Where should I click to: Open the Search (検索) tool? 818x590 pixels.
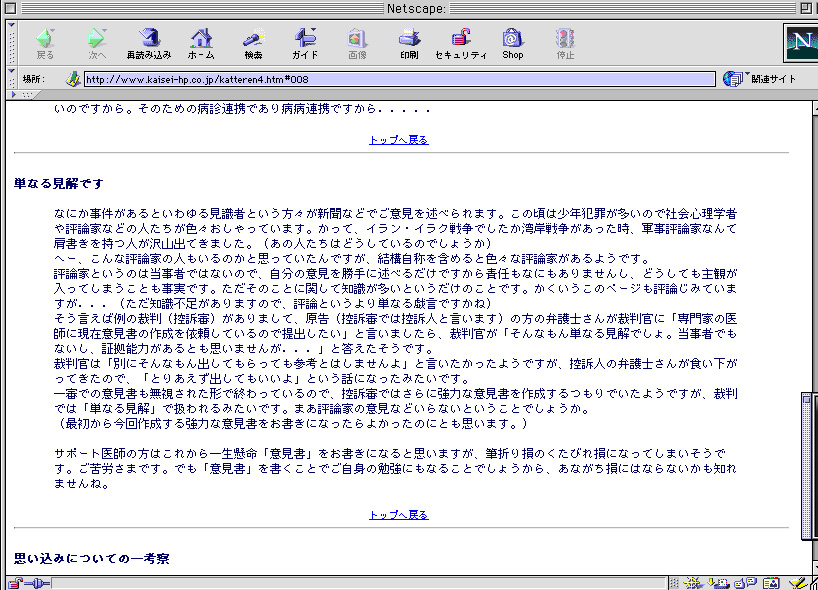[x=253, y=43]
